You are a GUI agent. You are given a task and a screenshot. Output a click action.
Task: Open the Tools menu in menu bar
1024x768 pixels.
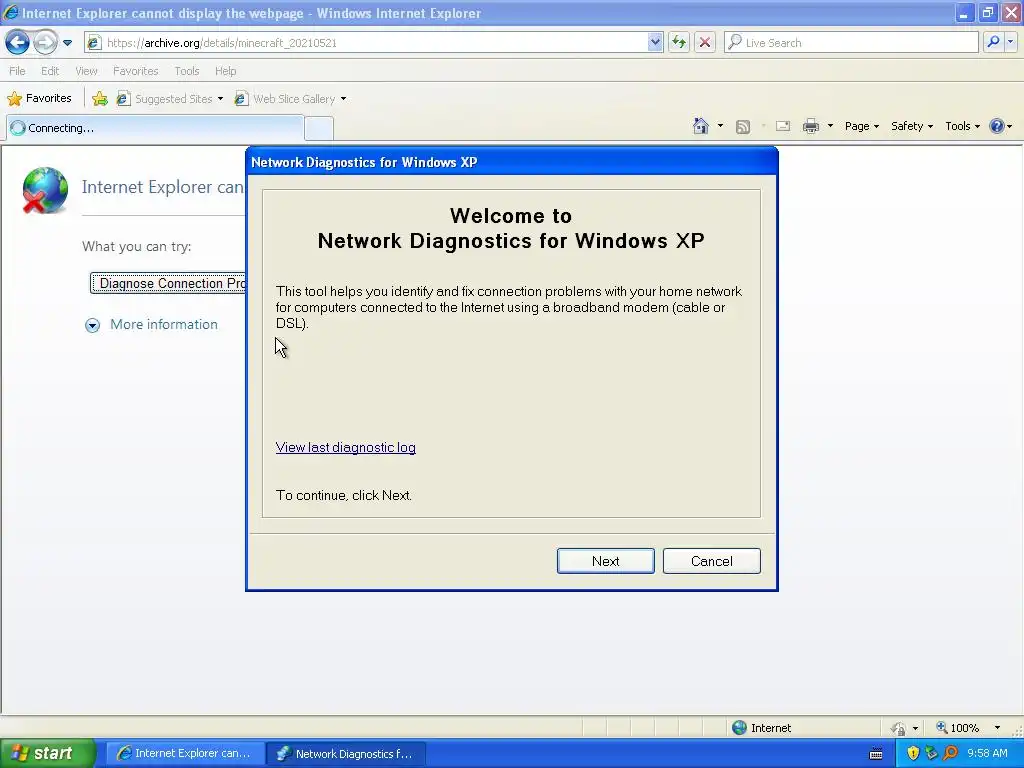pyautogui.click(x=187, y=71)
